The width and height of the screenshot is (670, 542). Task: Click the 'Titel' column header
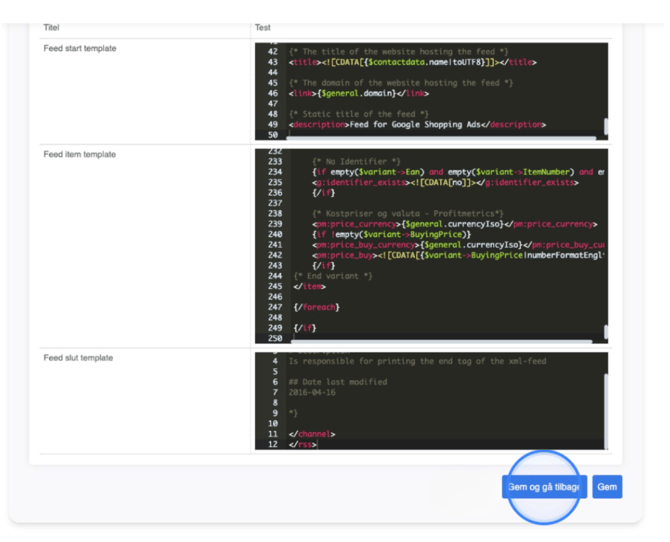tap(51, 27)
